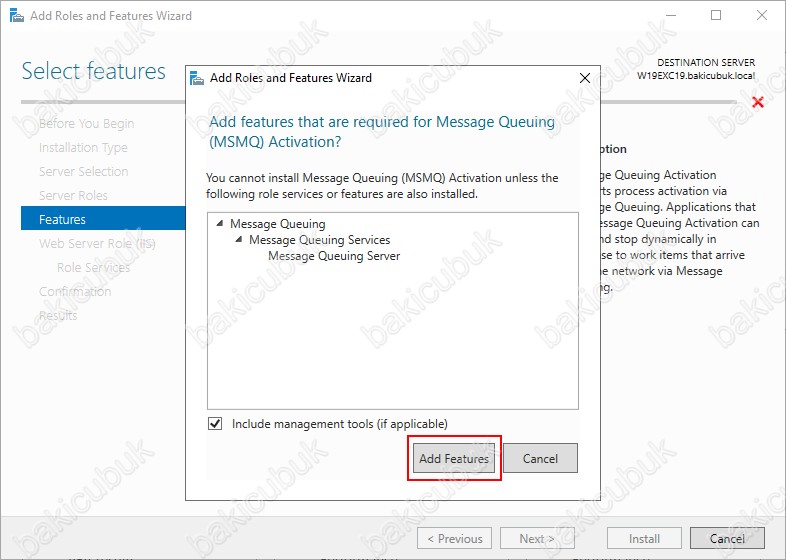Open Server Selection step

click(x=84, y=171)
